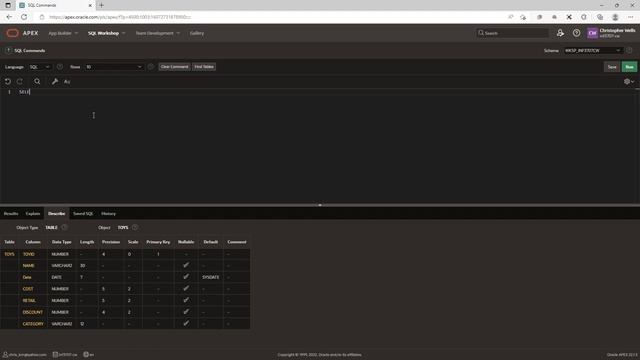Click the Administration user icon
Image resolution: width=640 pixels, height=360 pixels.
pyautogui.click(x=560, y=33)
